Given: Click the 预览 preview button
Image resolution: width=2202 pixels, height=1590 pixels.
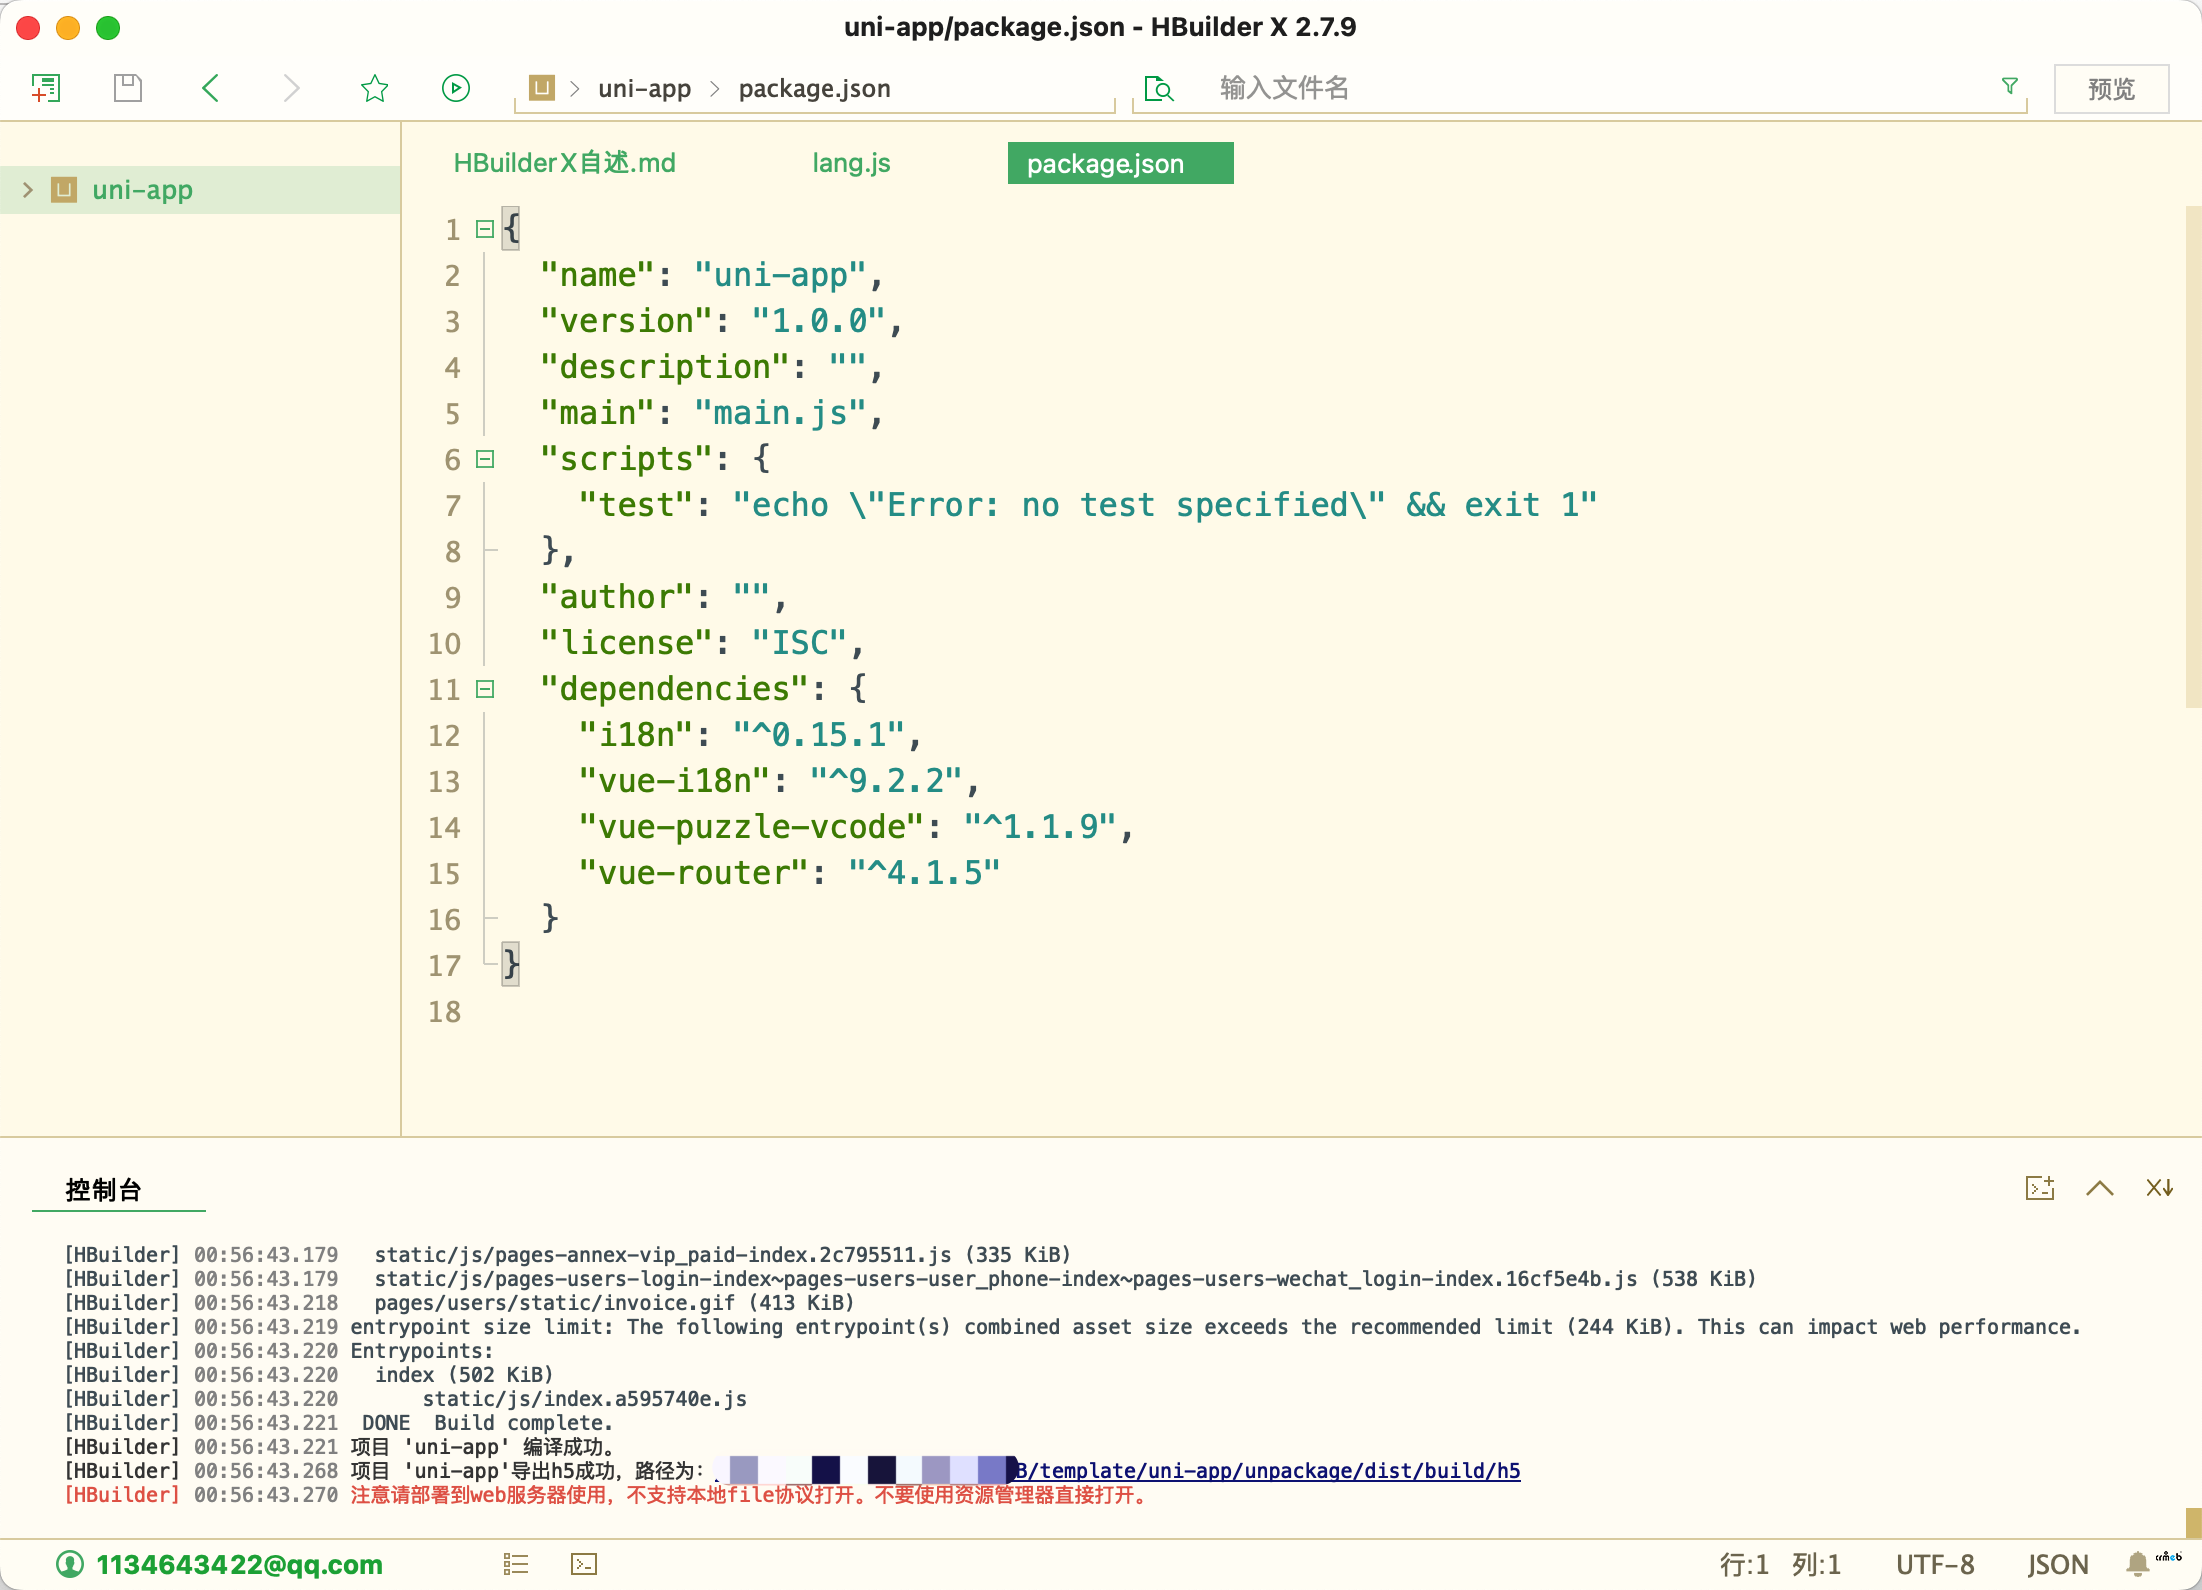Looking at the screenshot, I should [x=2111, y=89].
